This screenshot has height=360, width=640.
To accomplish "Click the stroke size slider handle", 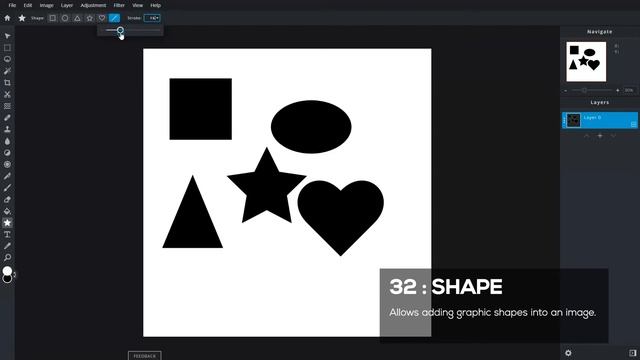I will (x=120, y=30).
